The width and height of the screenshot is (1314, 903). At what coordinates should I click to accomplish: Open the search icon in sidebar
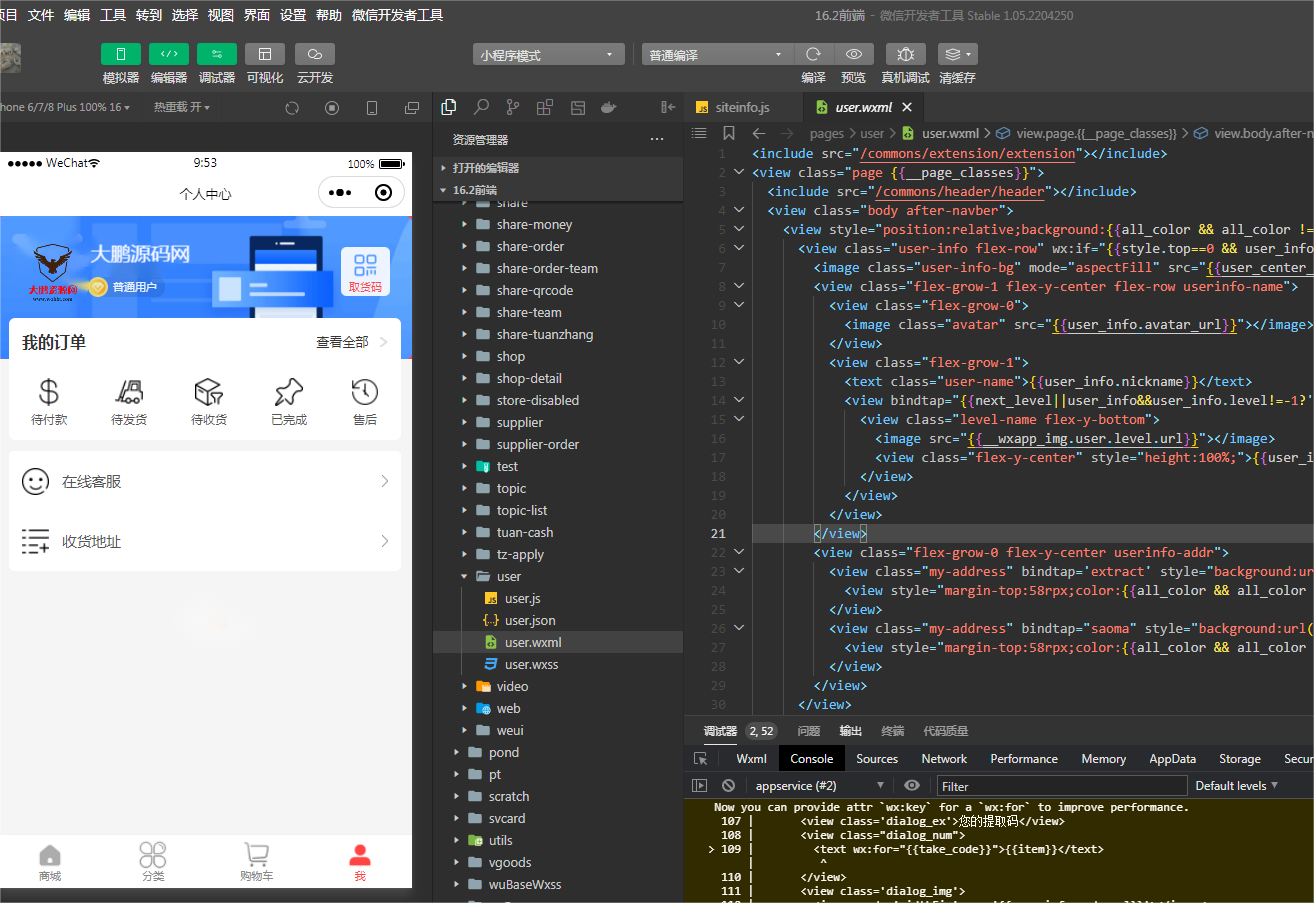481,107
